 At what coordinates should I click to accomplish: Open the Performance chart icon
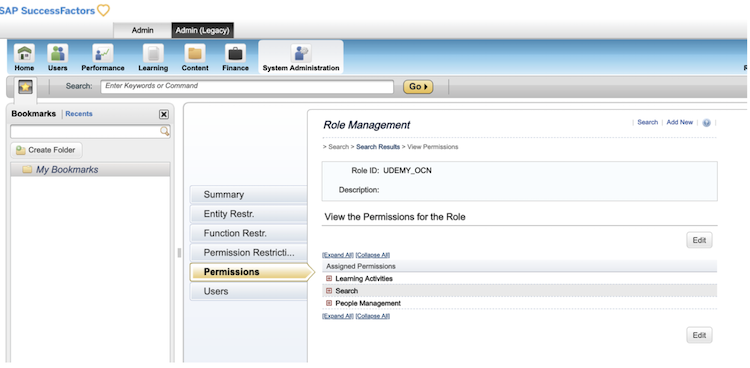click(102, 53)
